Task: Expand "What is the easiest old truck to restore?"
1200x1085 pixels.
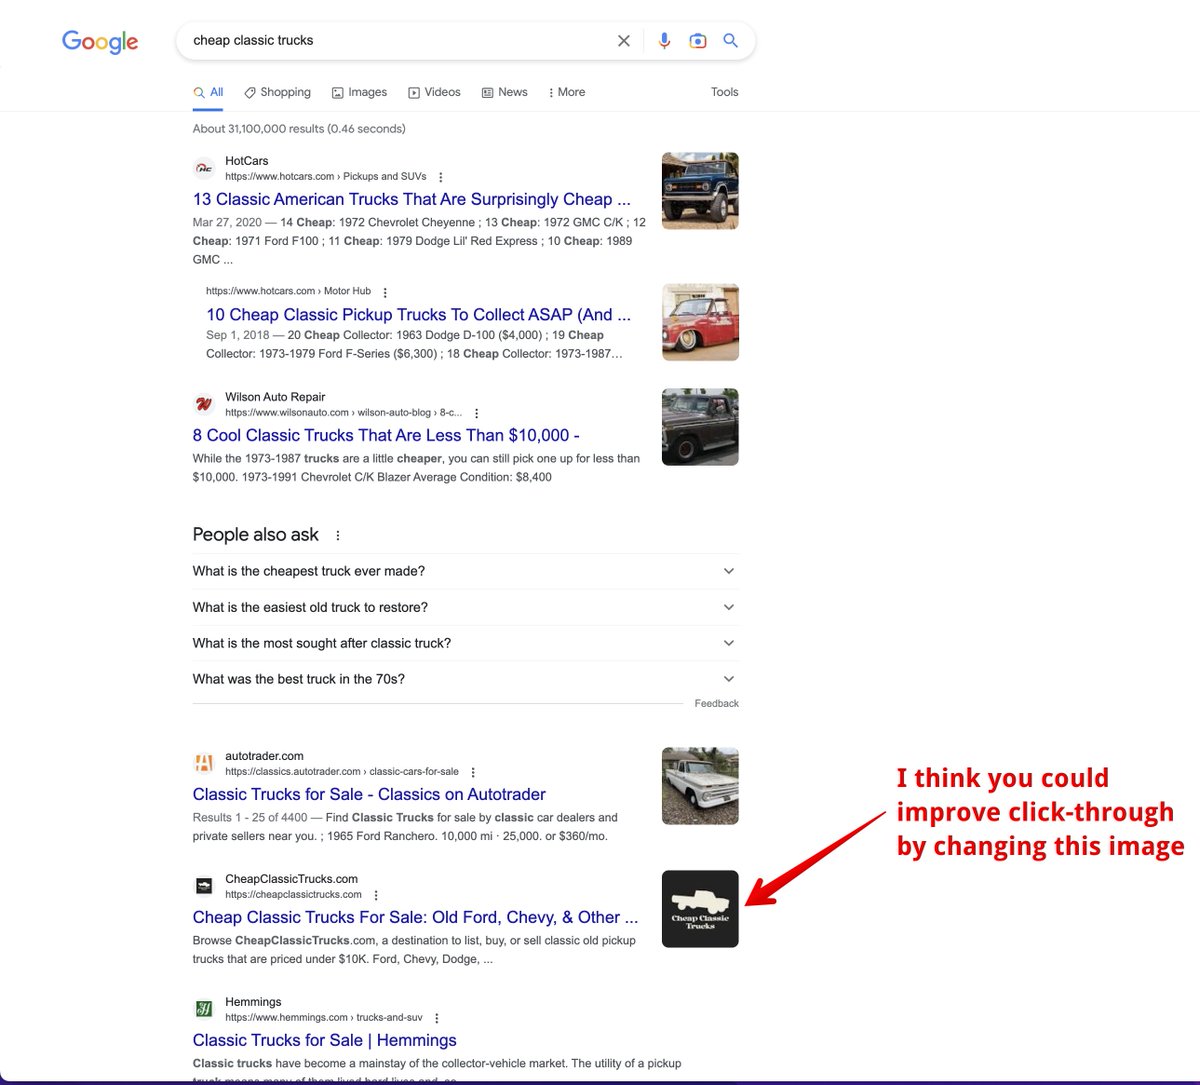Action: tap(728, 607)
